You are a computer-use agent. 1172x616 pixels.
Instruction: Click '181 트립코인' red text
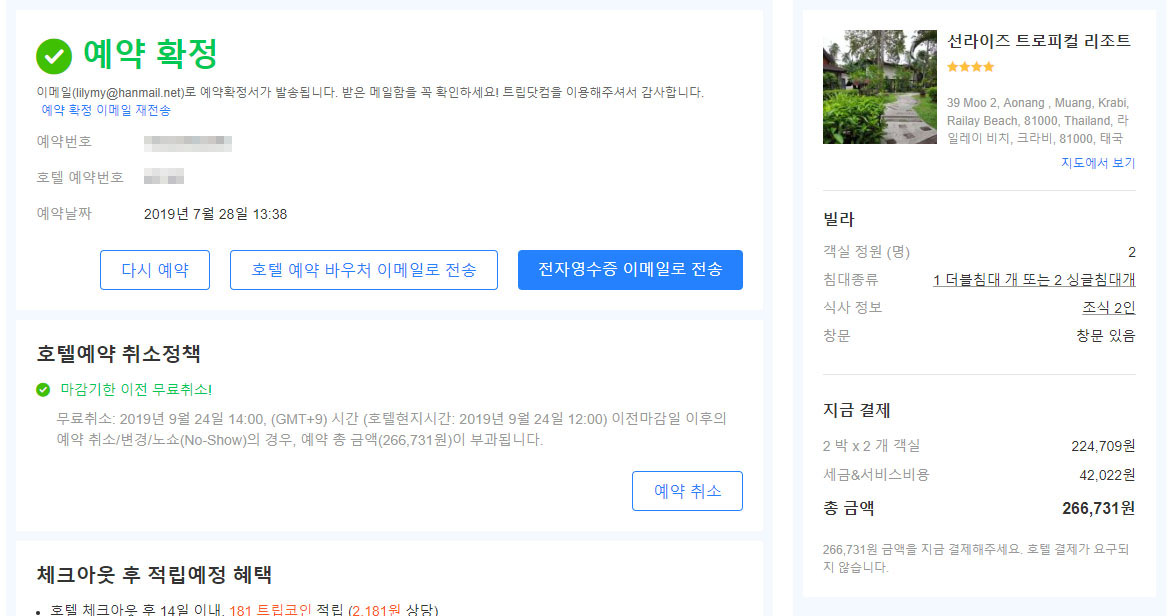[270, 610]
